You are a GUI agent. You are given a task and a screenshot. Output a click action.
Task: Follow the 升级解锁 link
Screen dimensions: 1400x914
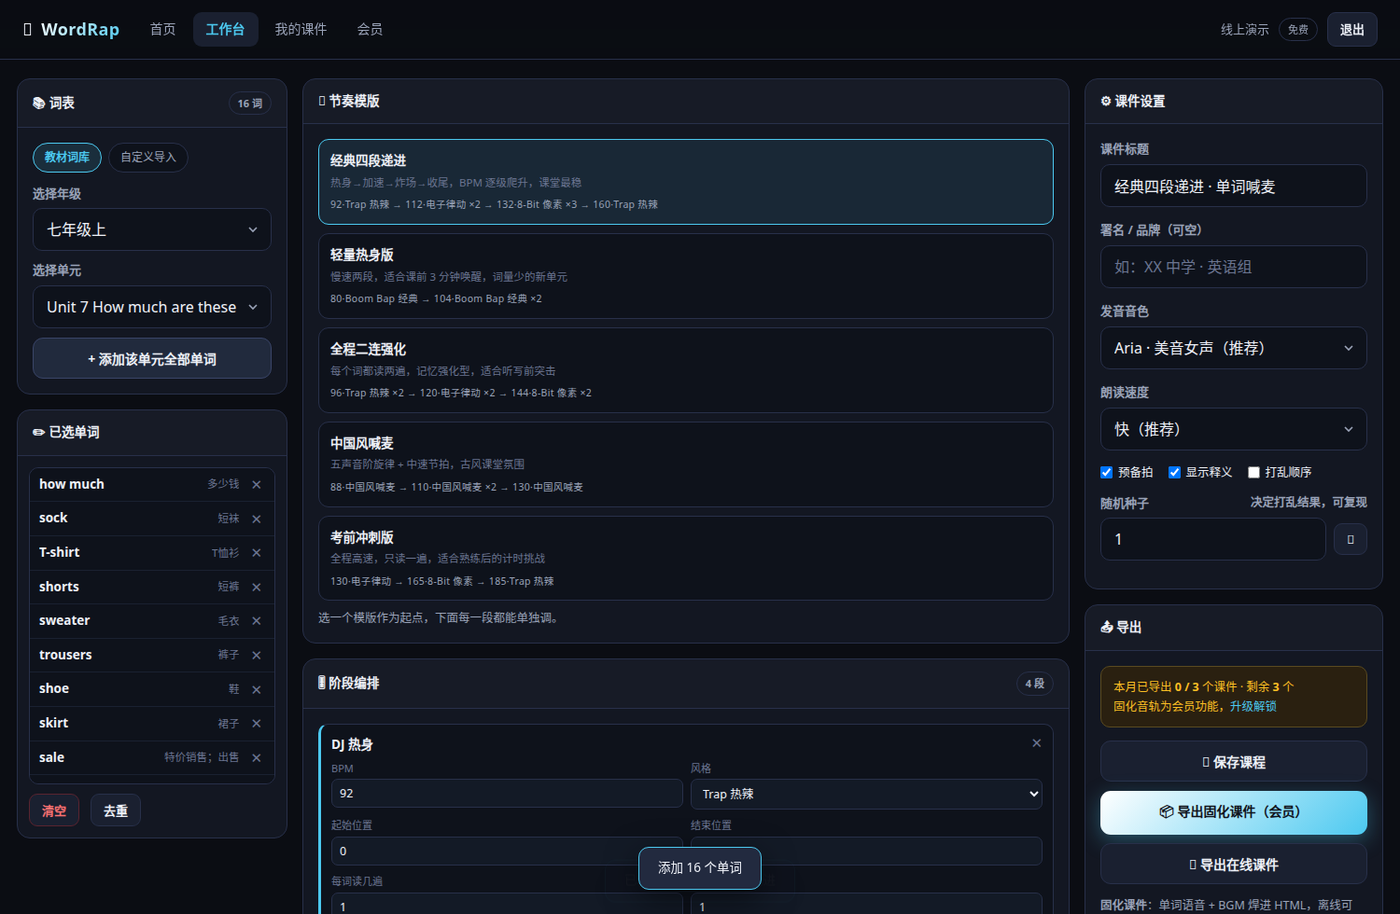1253,706
